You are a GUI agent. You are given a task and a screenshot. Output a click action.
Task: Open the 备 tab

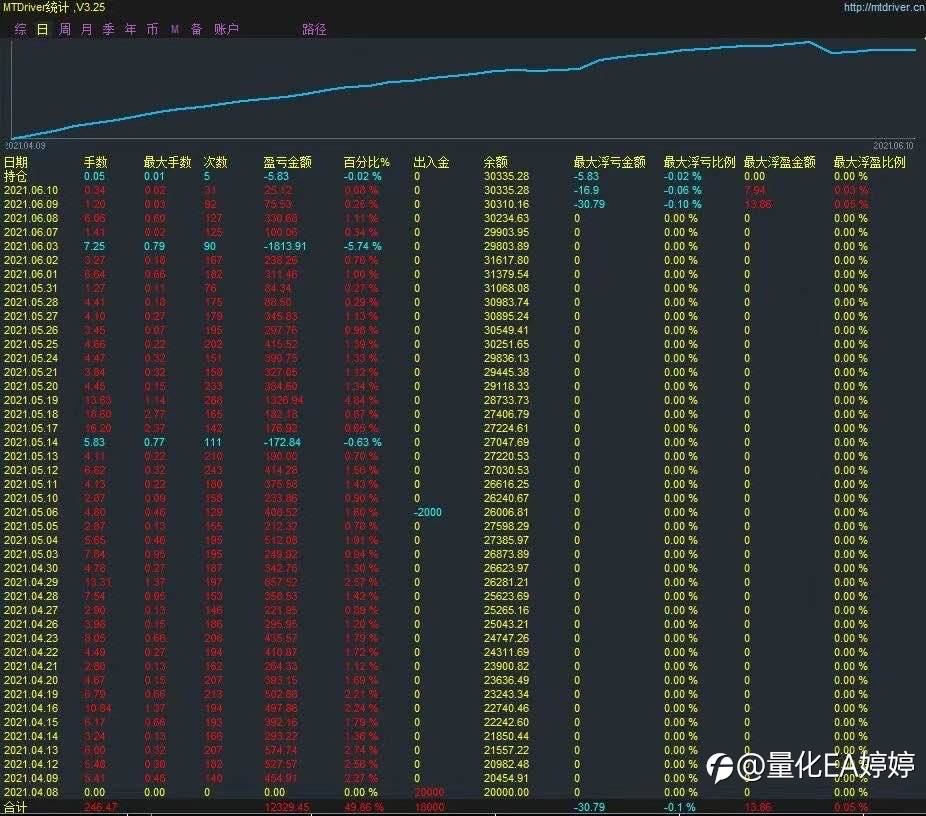(x=197, y=30)
